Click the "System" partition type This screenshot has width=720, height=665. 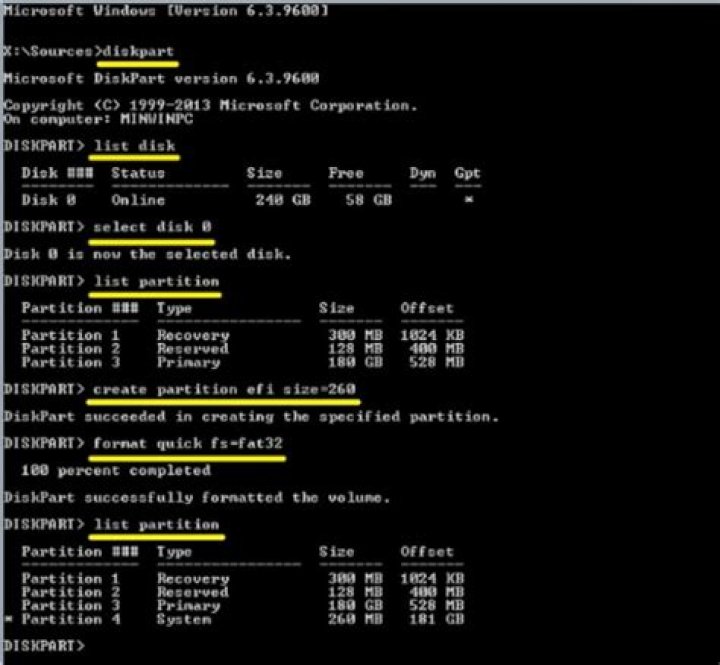tap(184, 619)
